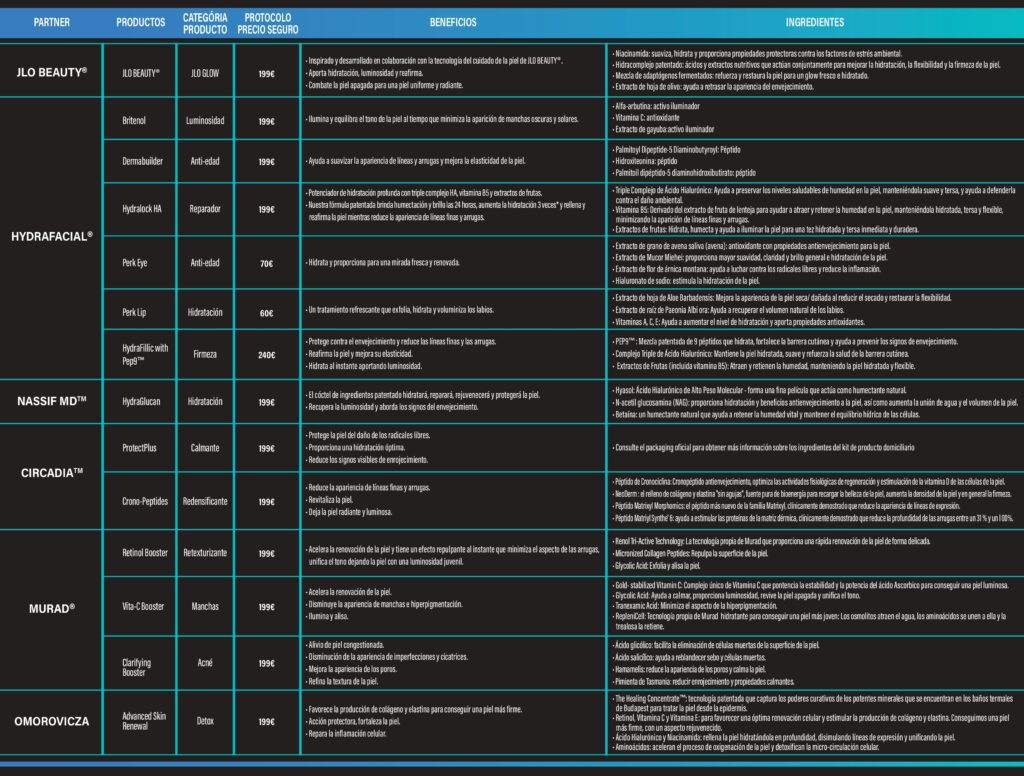The width and height of the screenshot is (1024, 776).
Task: Click the BENEFICIOS column header
Action: click(453, 22)
